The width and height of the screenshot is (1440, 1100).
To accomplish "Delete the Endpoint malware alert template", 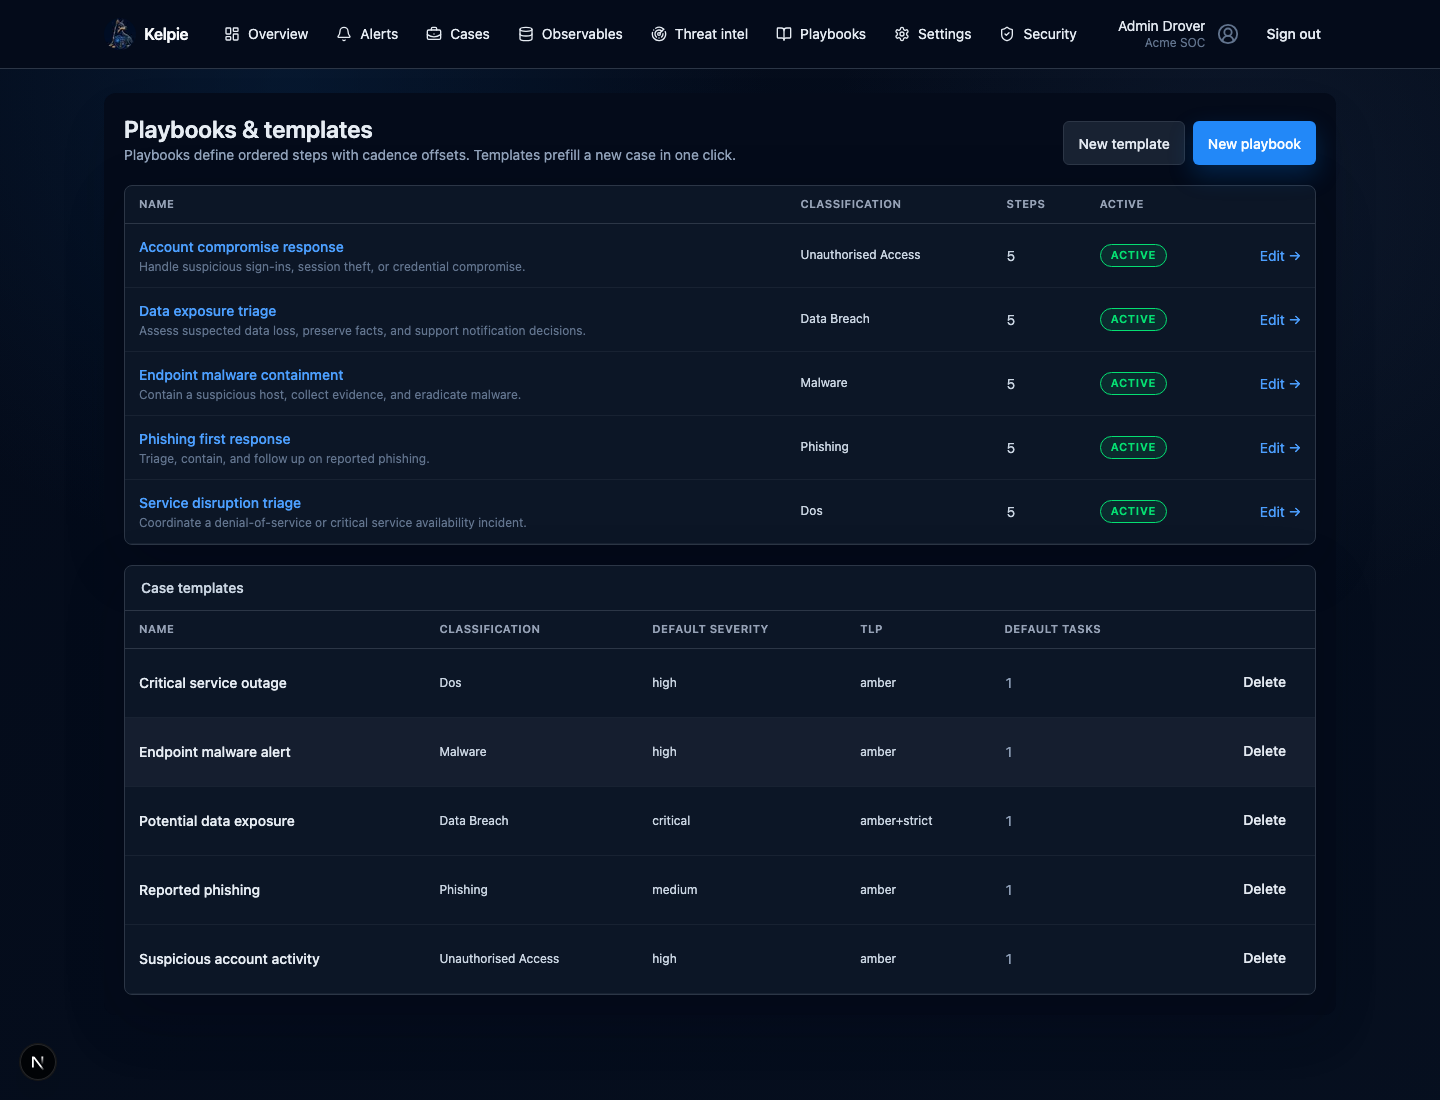I will 1264,751.
